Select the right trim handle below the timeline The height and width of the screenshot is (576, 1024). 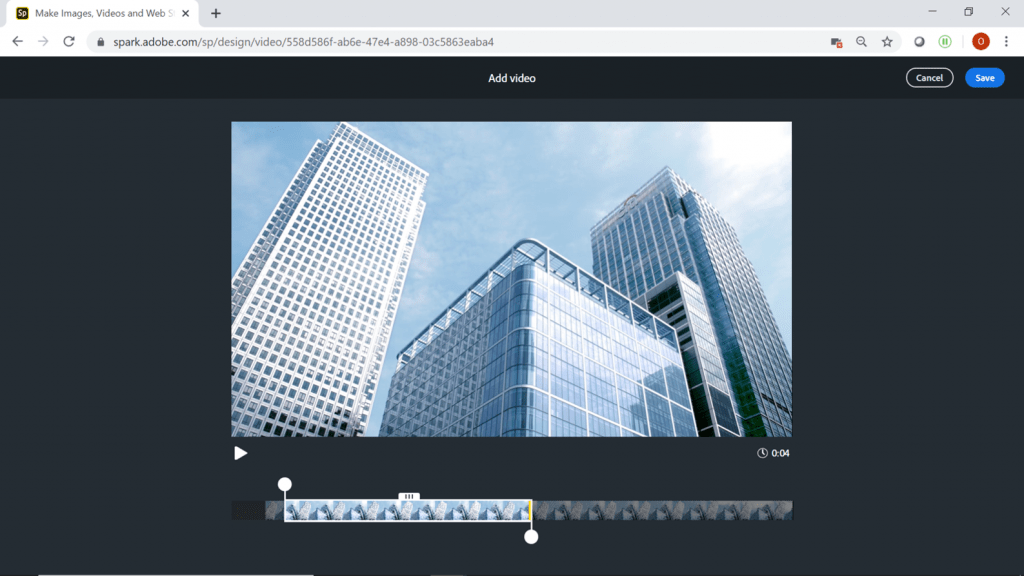coord(531,536)
